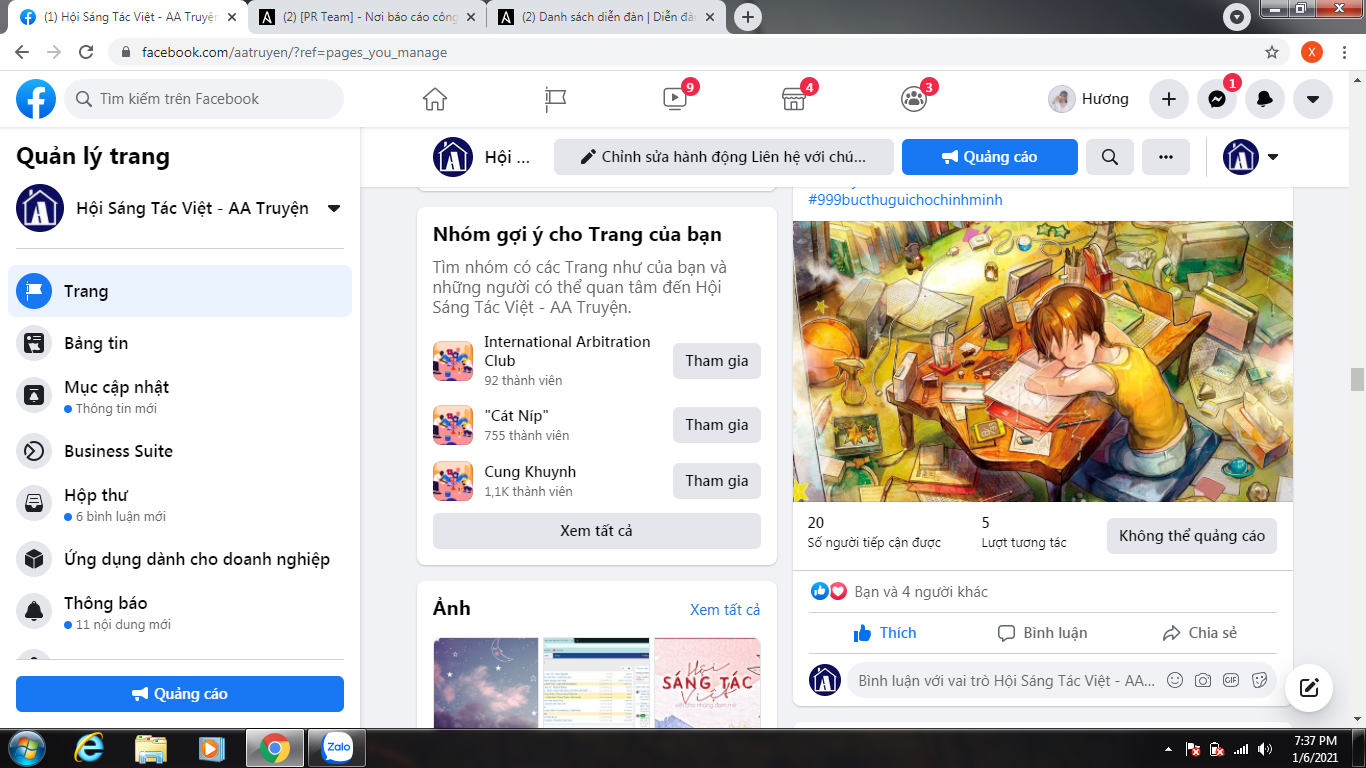Open the Facebook home logo
This screenshot has width=1366, height=768.
pos(36,99)
